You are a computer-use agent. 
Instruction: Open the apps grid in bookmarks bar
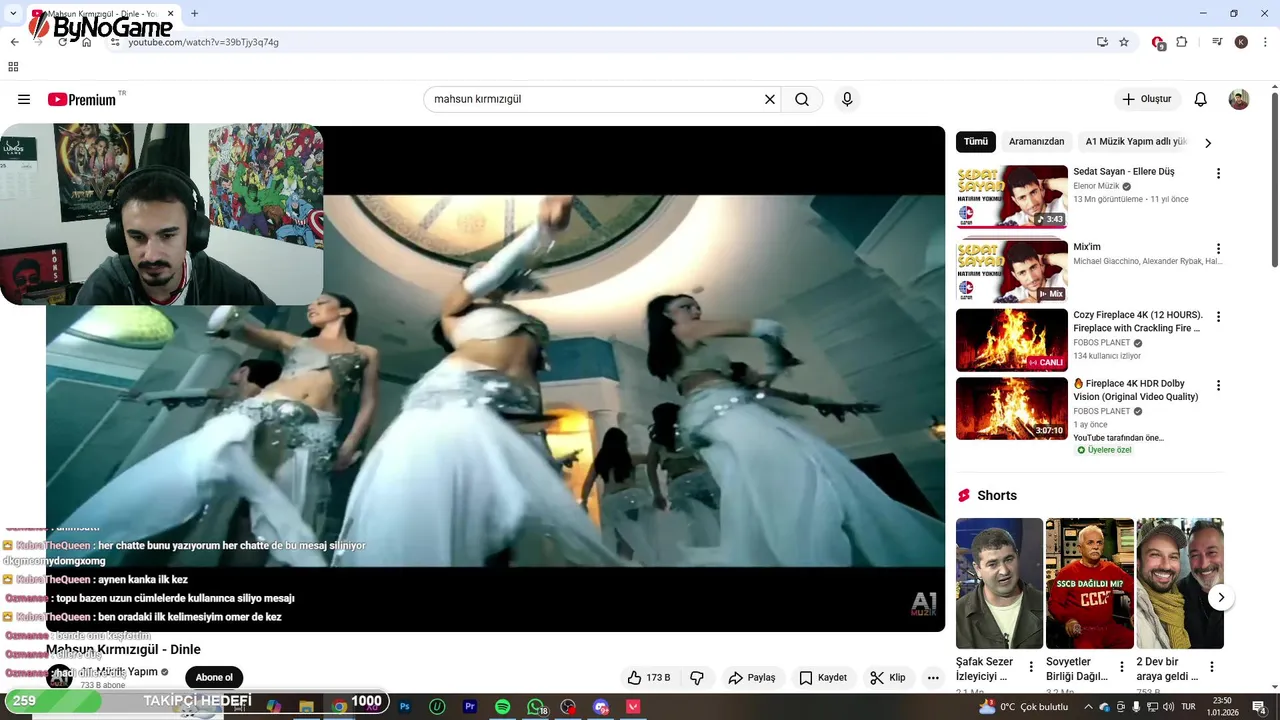13,67
